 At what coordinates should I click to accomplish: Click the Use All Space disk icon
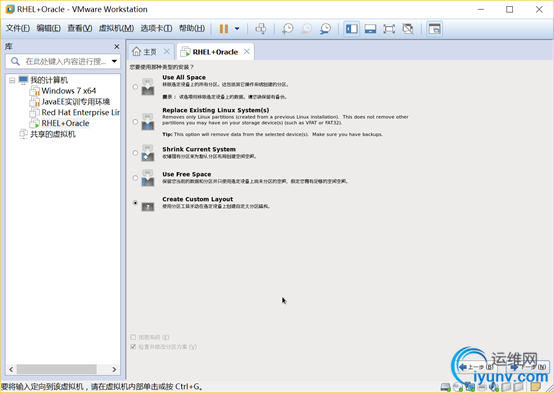coord(148,87)
